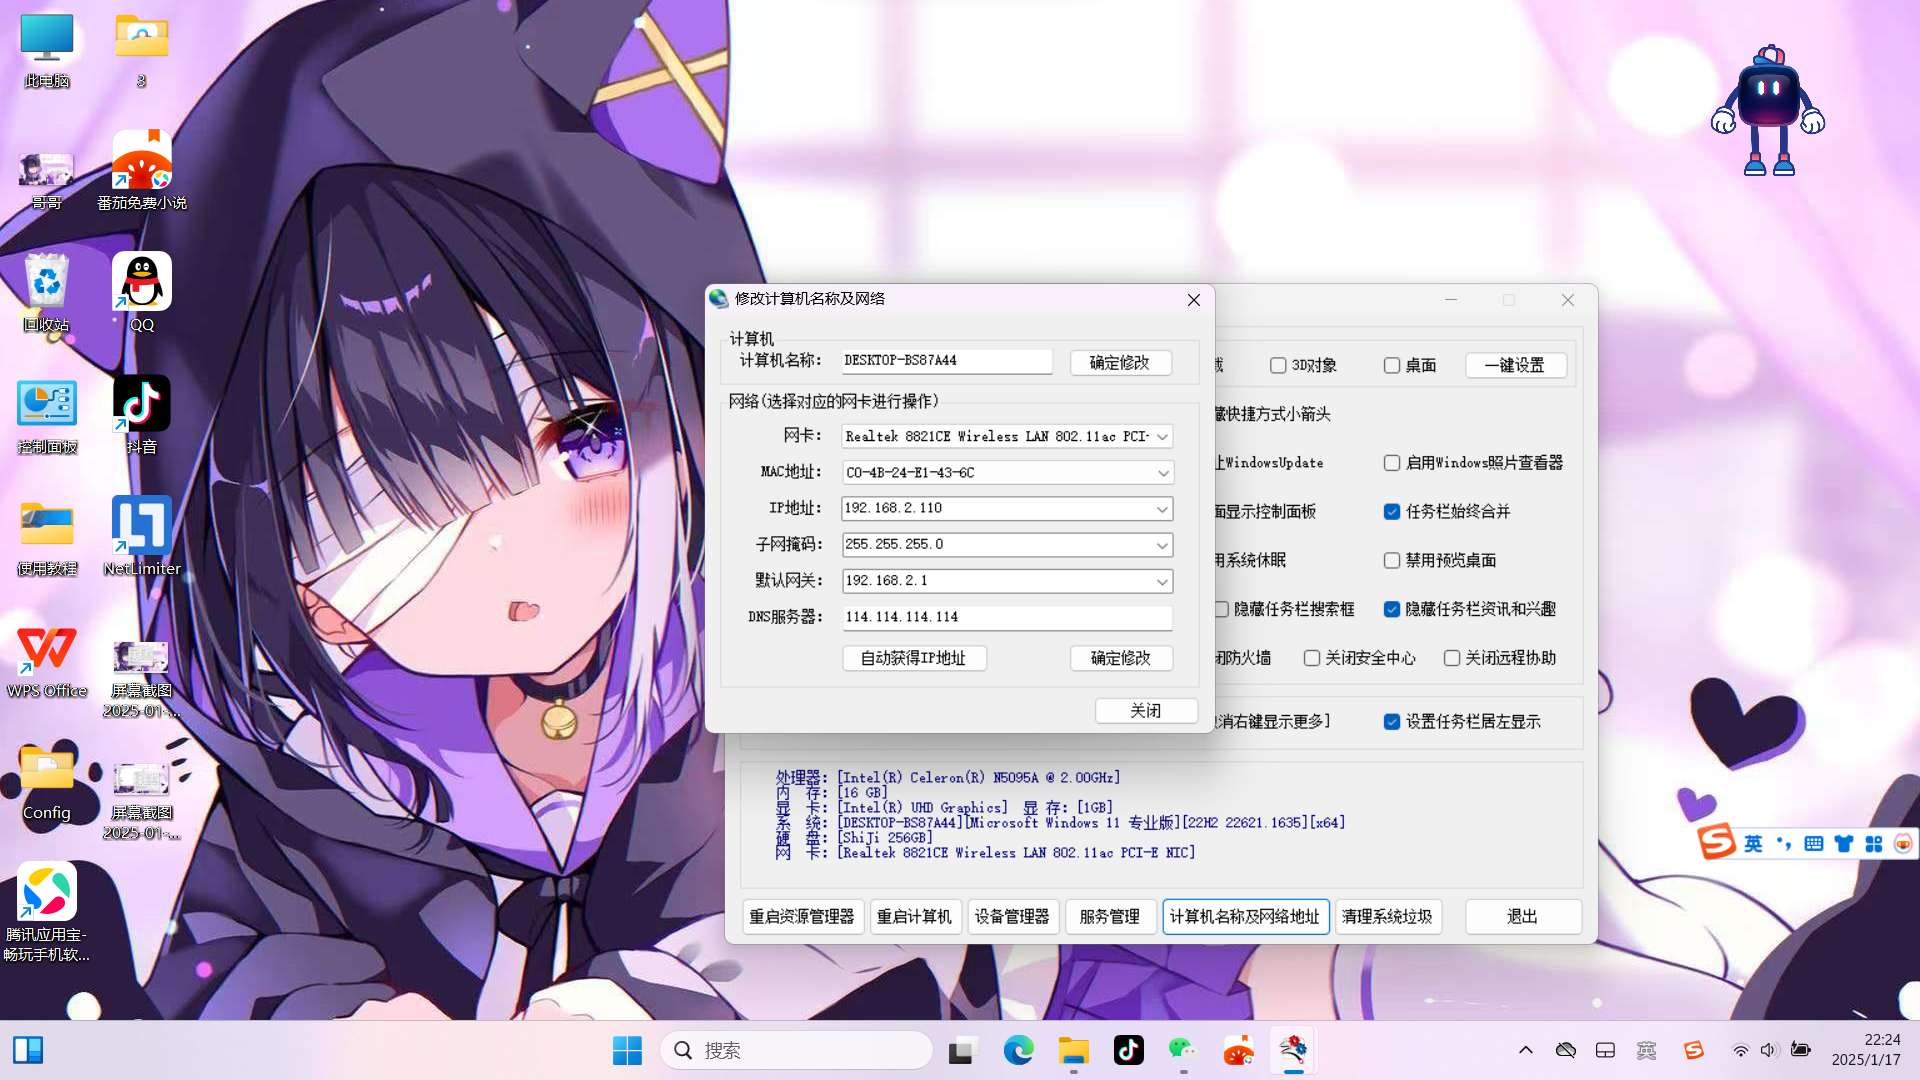Click the 关闭 button in dialog
This screenshot has height=1080, width=1920.
click(x=1146, y=711)
